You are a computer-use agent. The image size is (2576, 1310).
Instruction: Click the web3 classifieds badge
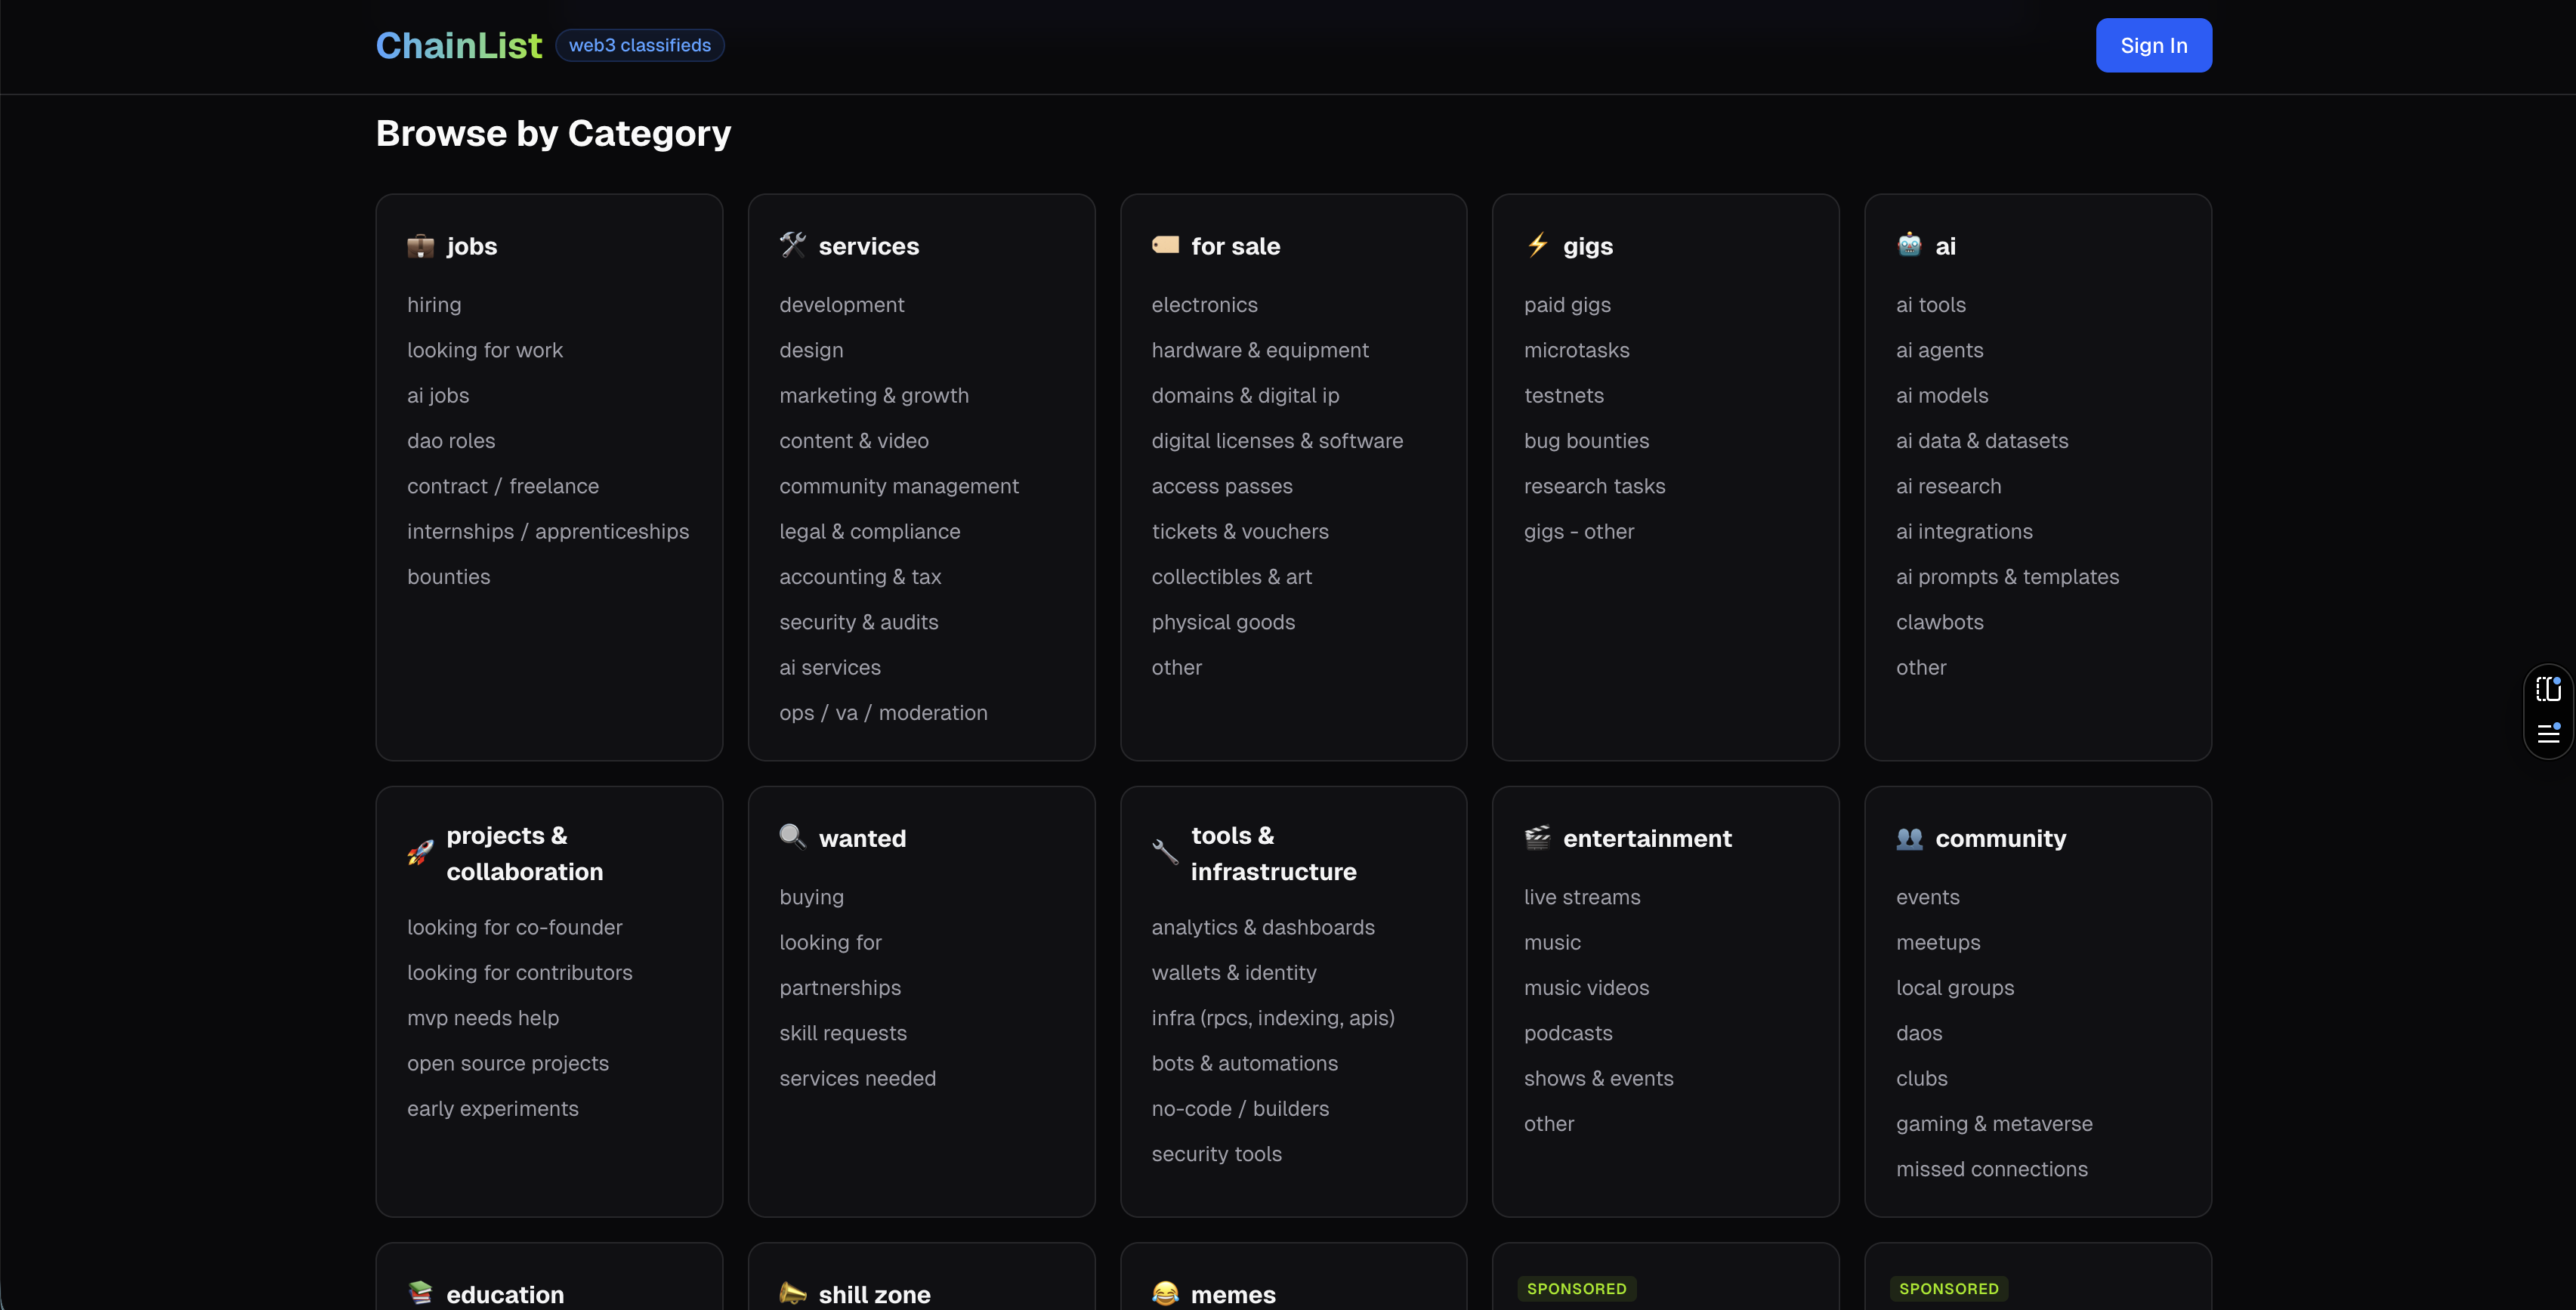639,45
